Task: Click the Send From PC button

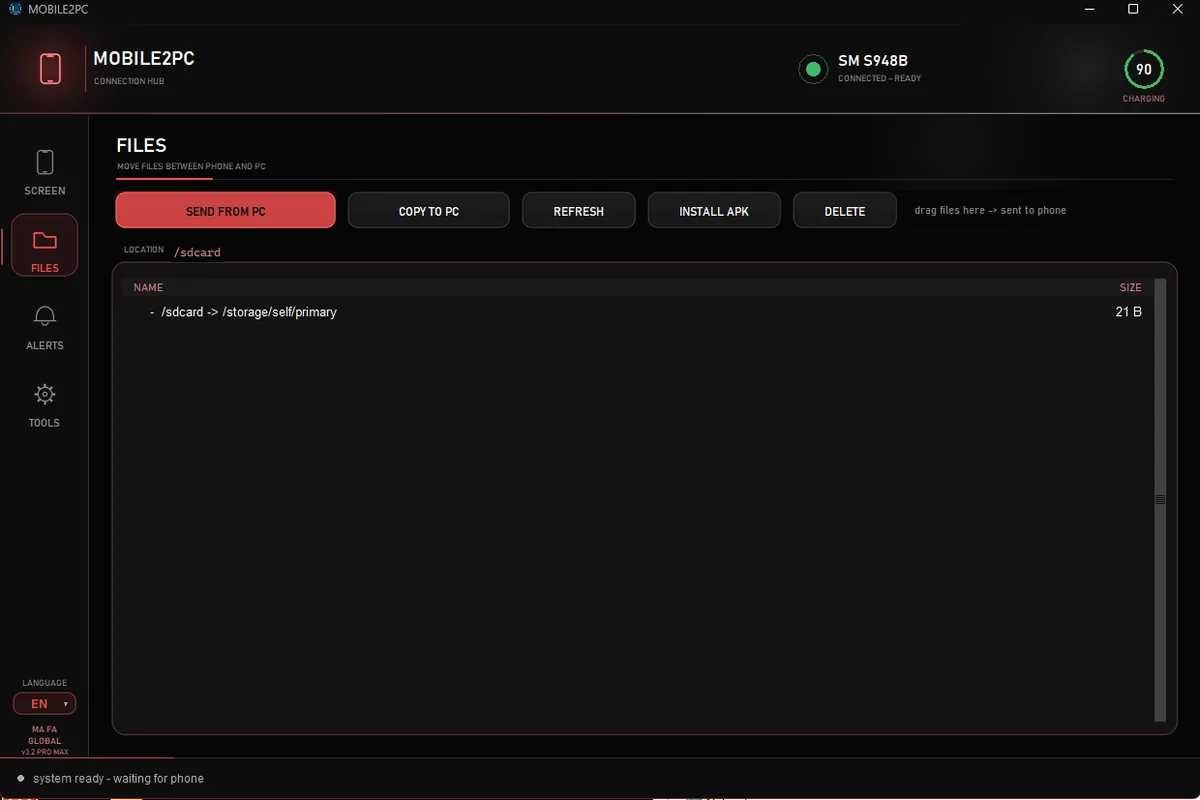Action: click(x=226, y=211)
